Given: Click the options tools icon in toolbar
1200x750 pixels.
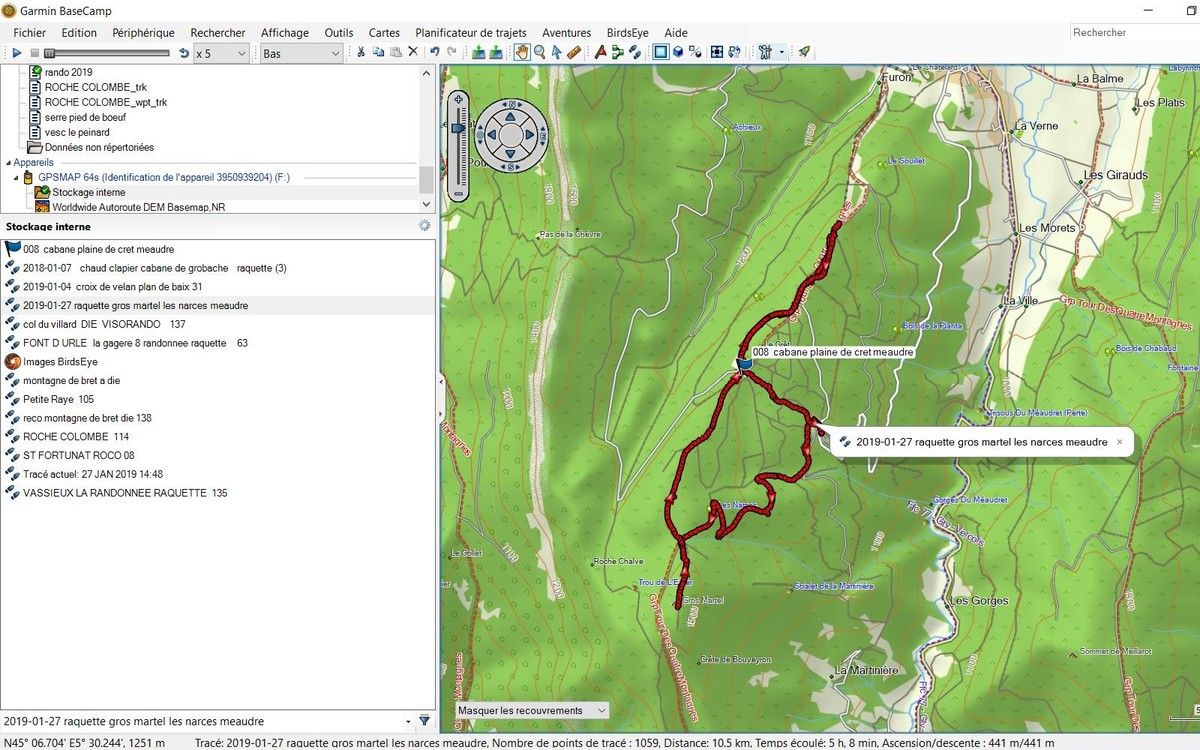Looking at the screenshot, I should tap(765, 52).
